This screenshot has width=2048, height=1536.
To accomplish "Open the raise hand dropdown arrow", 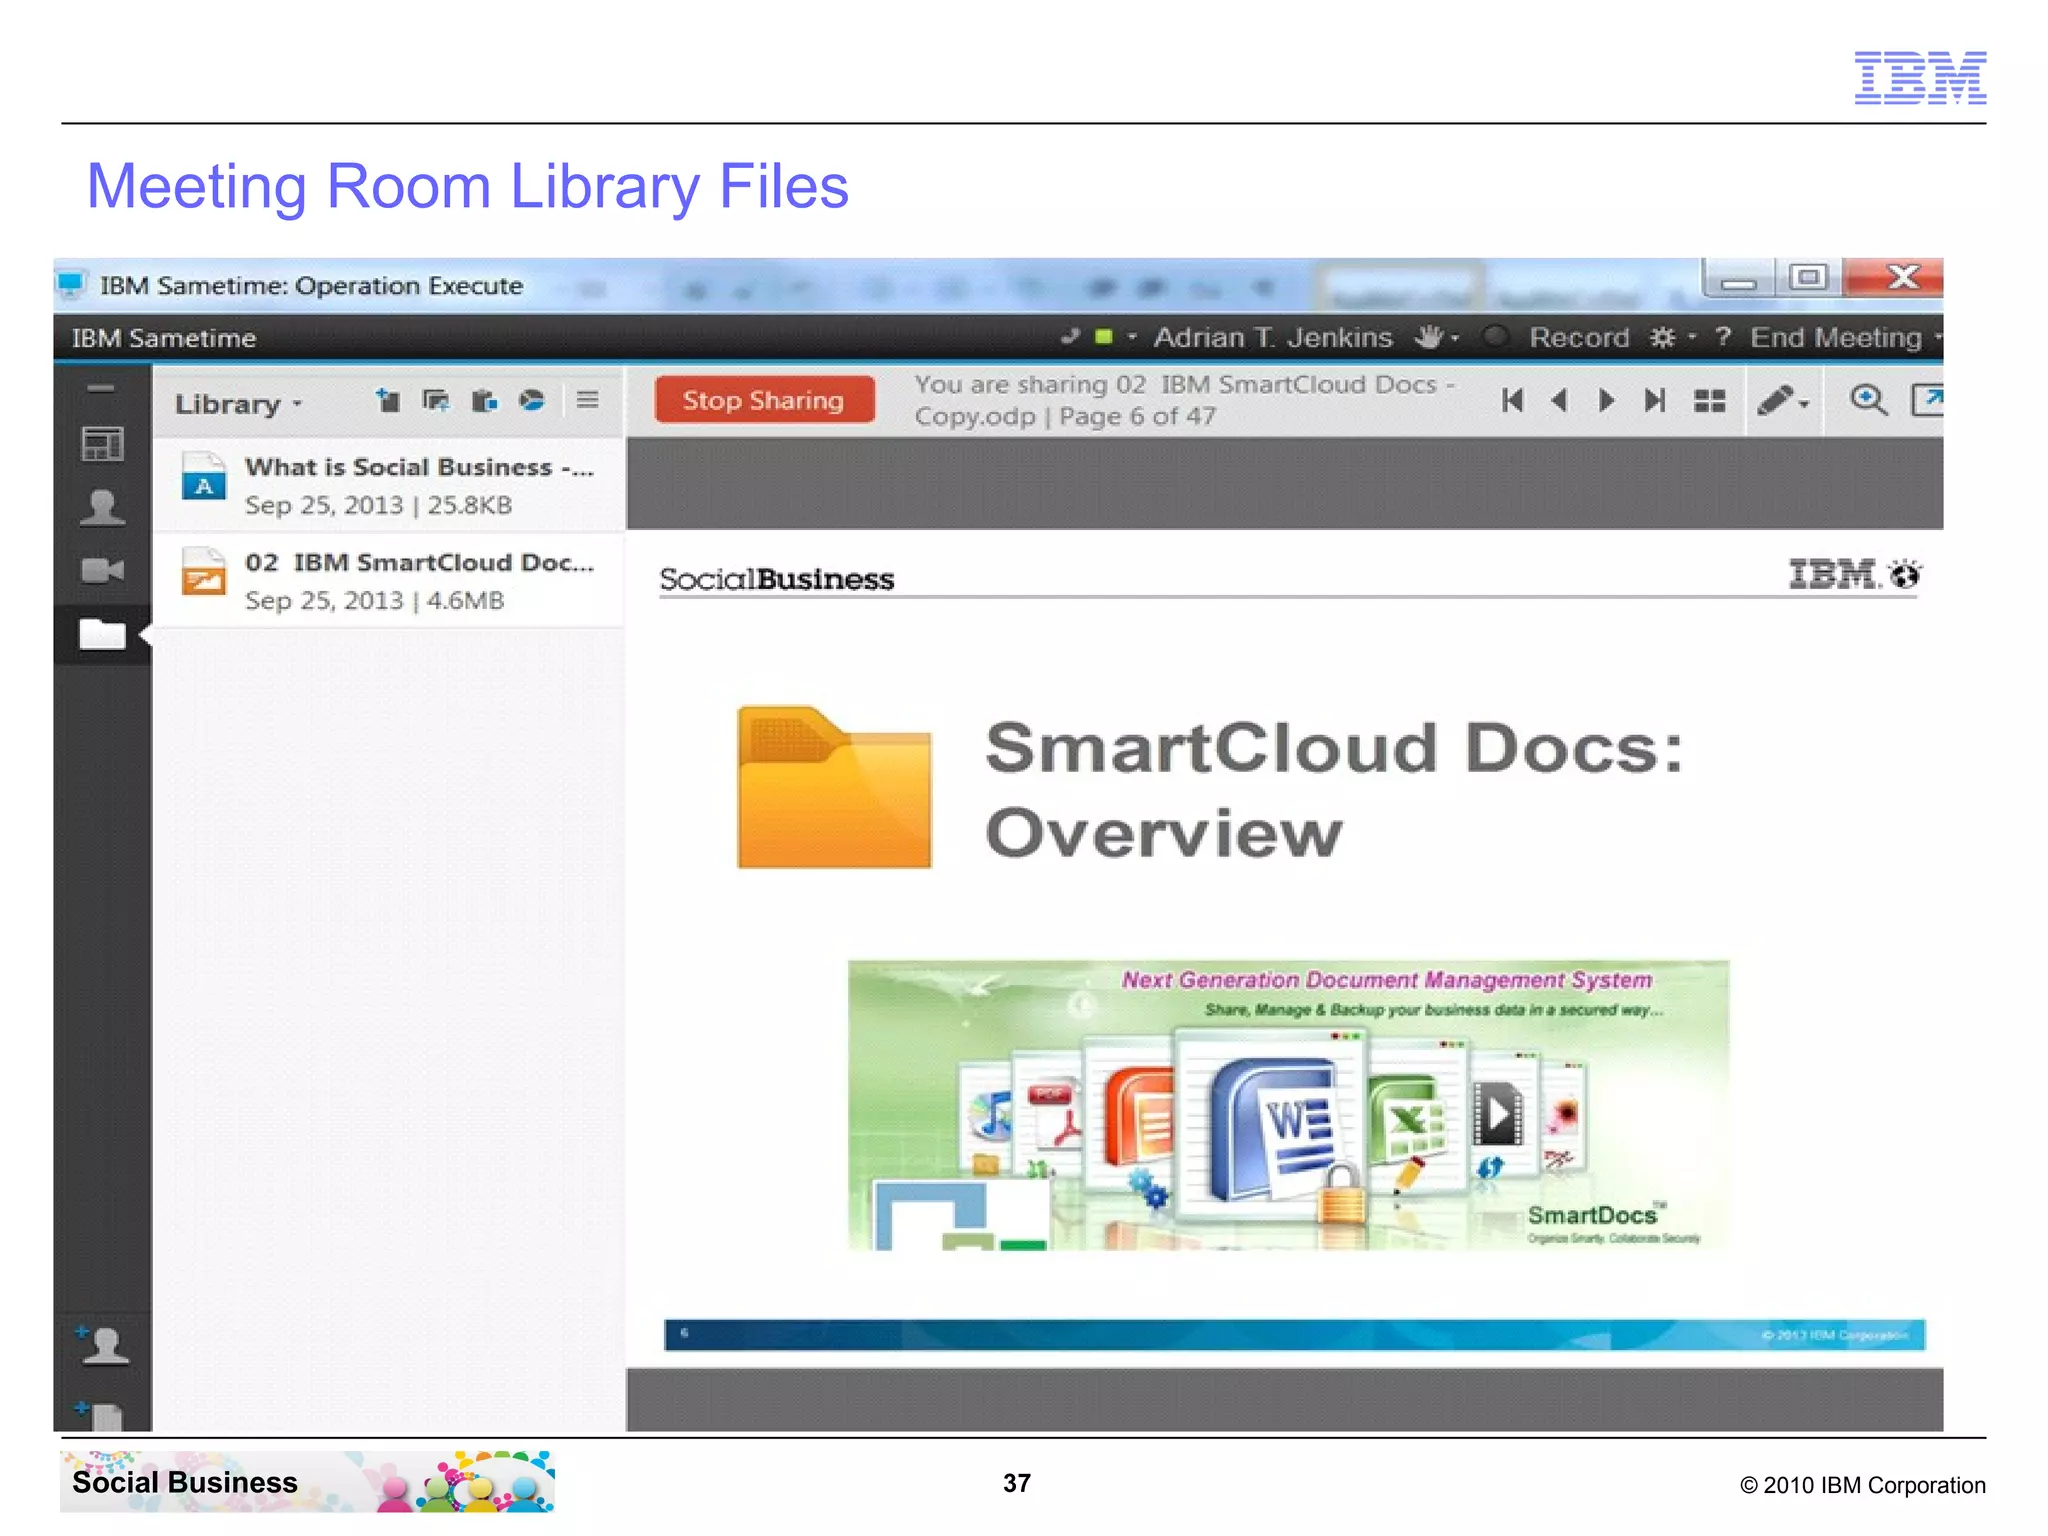I will [x=1455, y=339].
